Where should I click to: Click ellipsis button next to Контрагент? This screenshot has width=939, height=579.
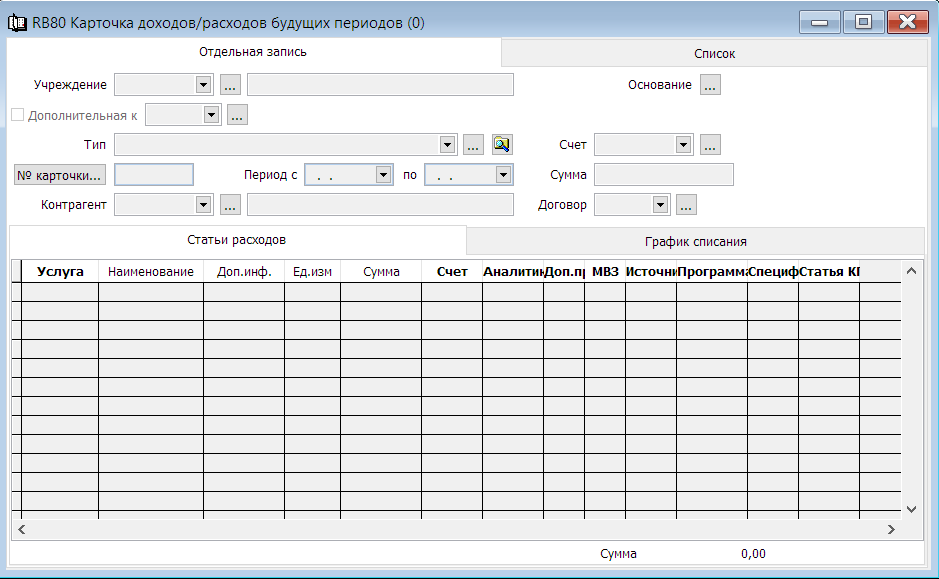231,205
